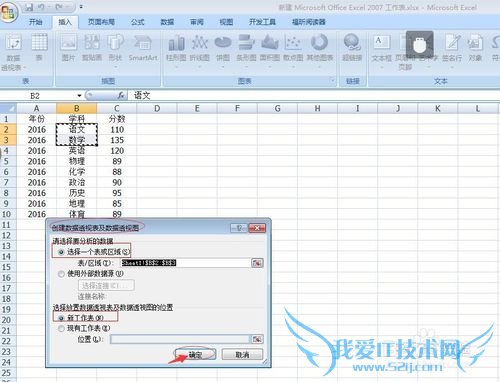Viewport: 500px width, 382px height.
Task: Click range selector icon beside 表/区域 field
Action: (x=257, y=263)
